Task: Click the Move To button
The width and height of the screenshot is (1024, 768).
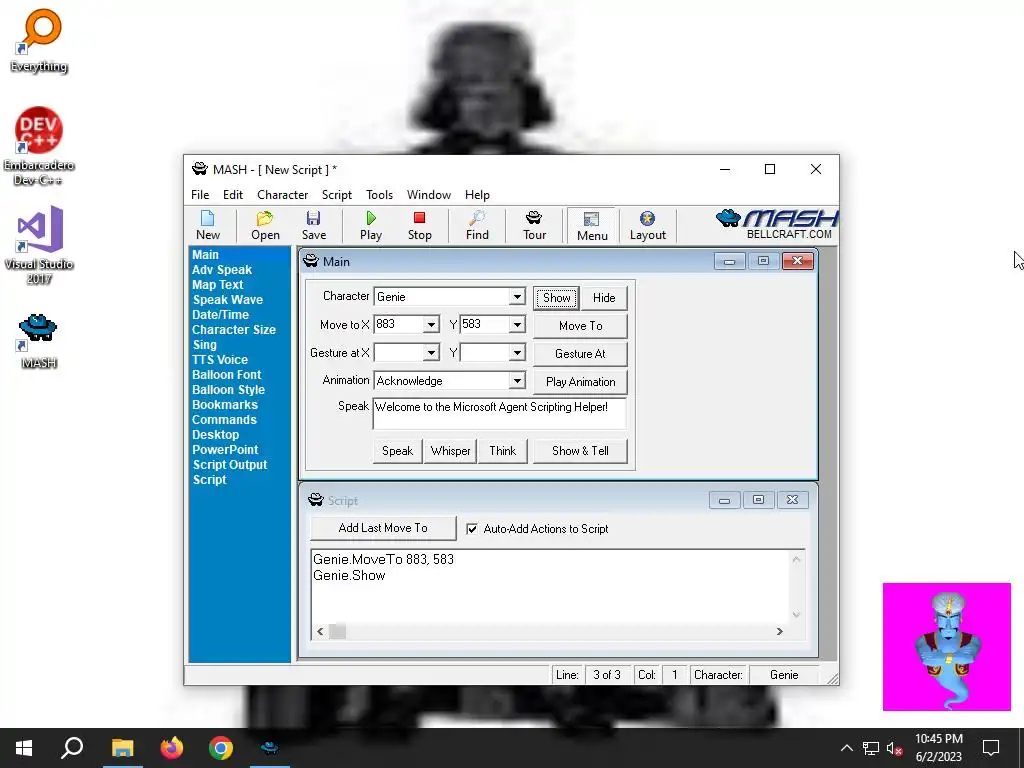Action: 580,326
